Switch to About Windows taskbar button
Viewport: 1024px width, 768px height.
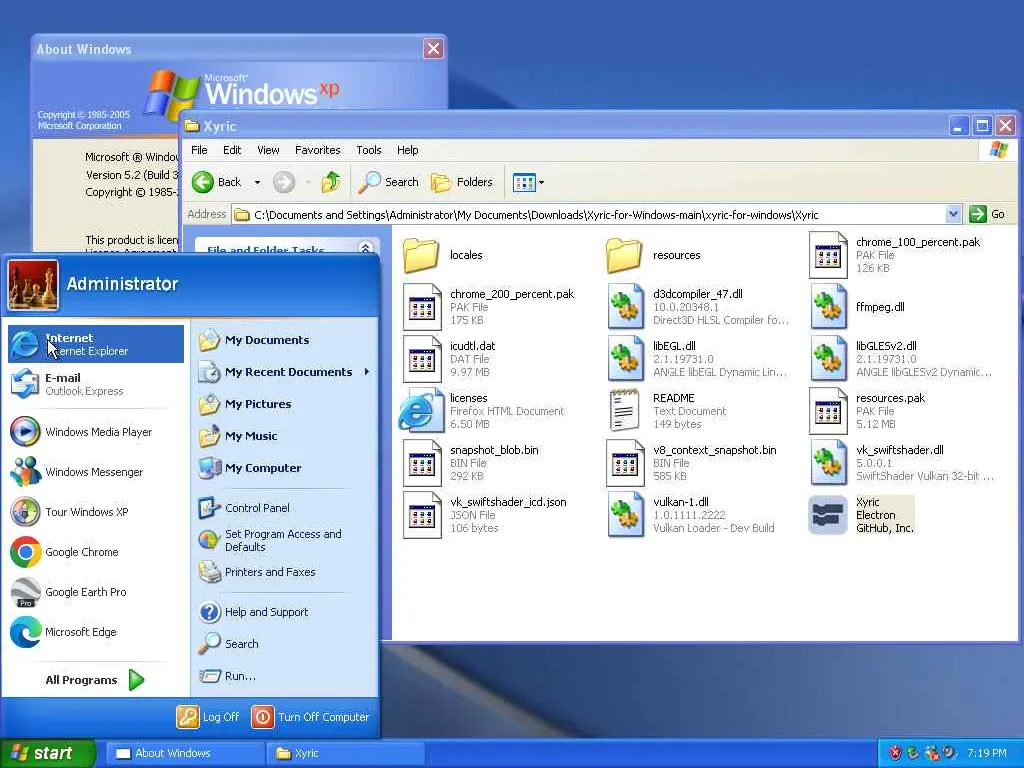[185, 753]
